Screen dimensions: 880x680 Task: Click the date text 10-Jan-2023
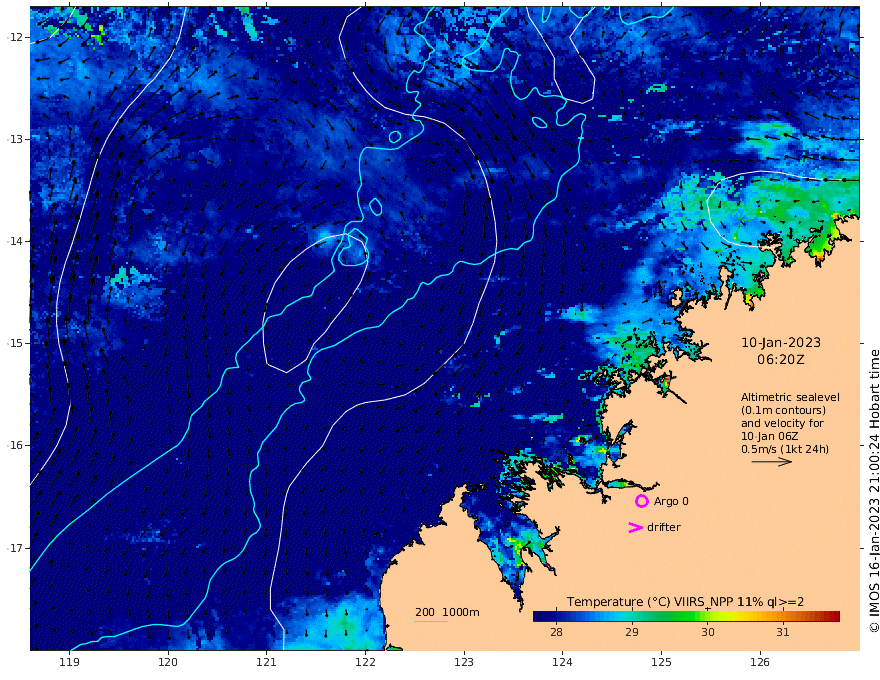[781, 343]
